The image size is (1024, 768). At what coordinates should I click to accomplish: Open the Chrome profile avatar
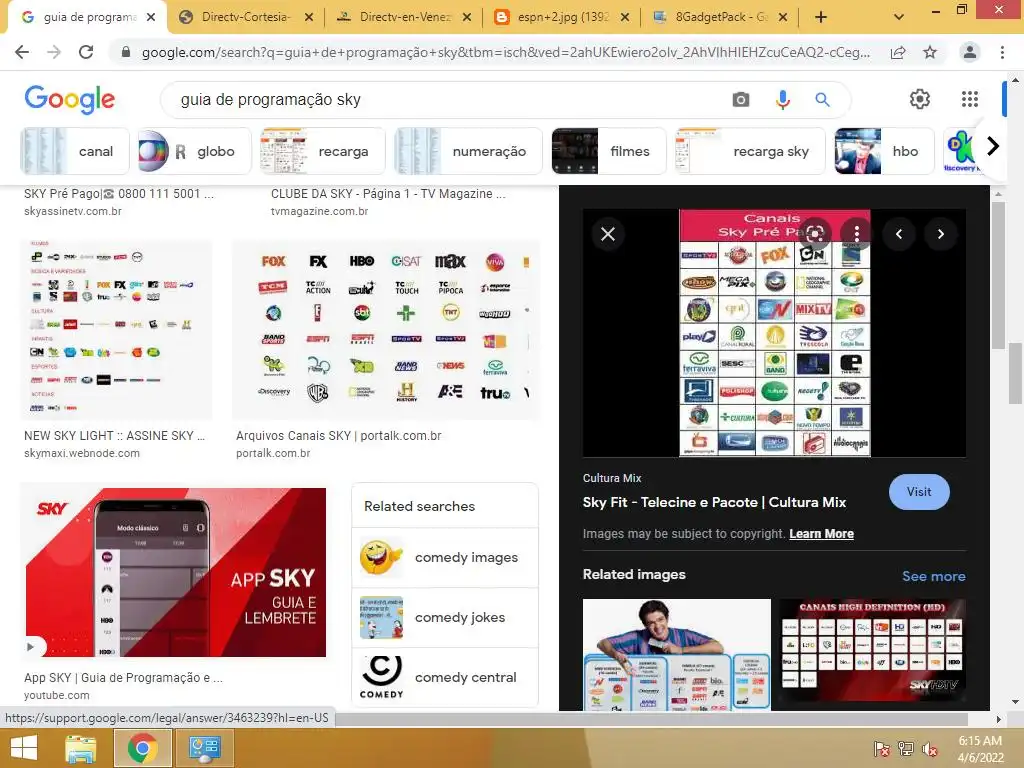pyautogui.click(x=970, y=52)
